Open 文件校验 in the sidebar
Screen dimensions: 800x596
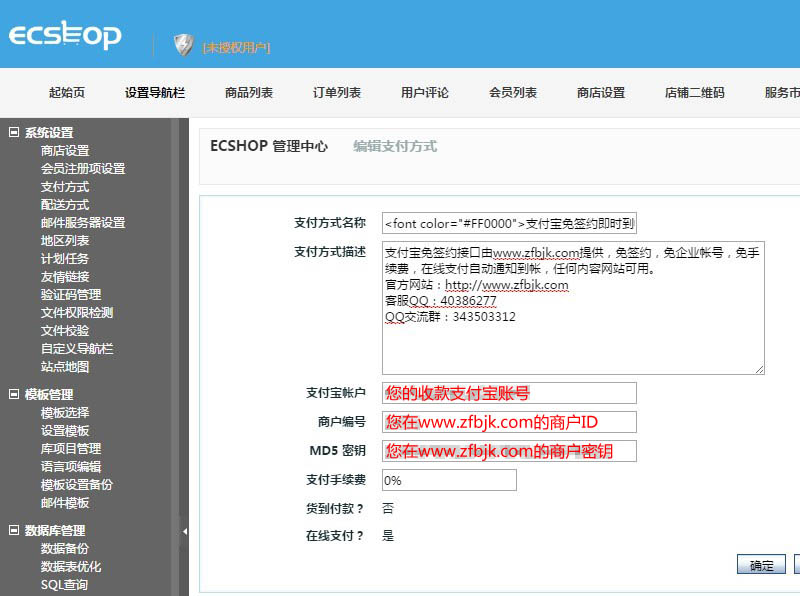coord(65,331)
